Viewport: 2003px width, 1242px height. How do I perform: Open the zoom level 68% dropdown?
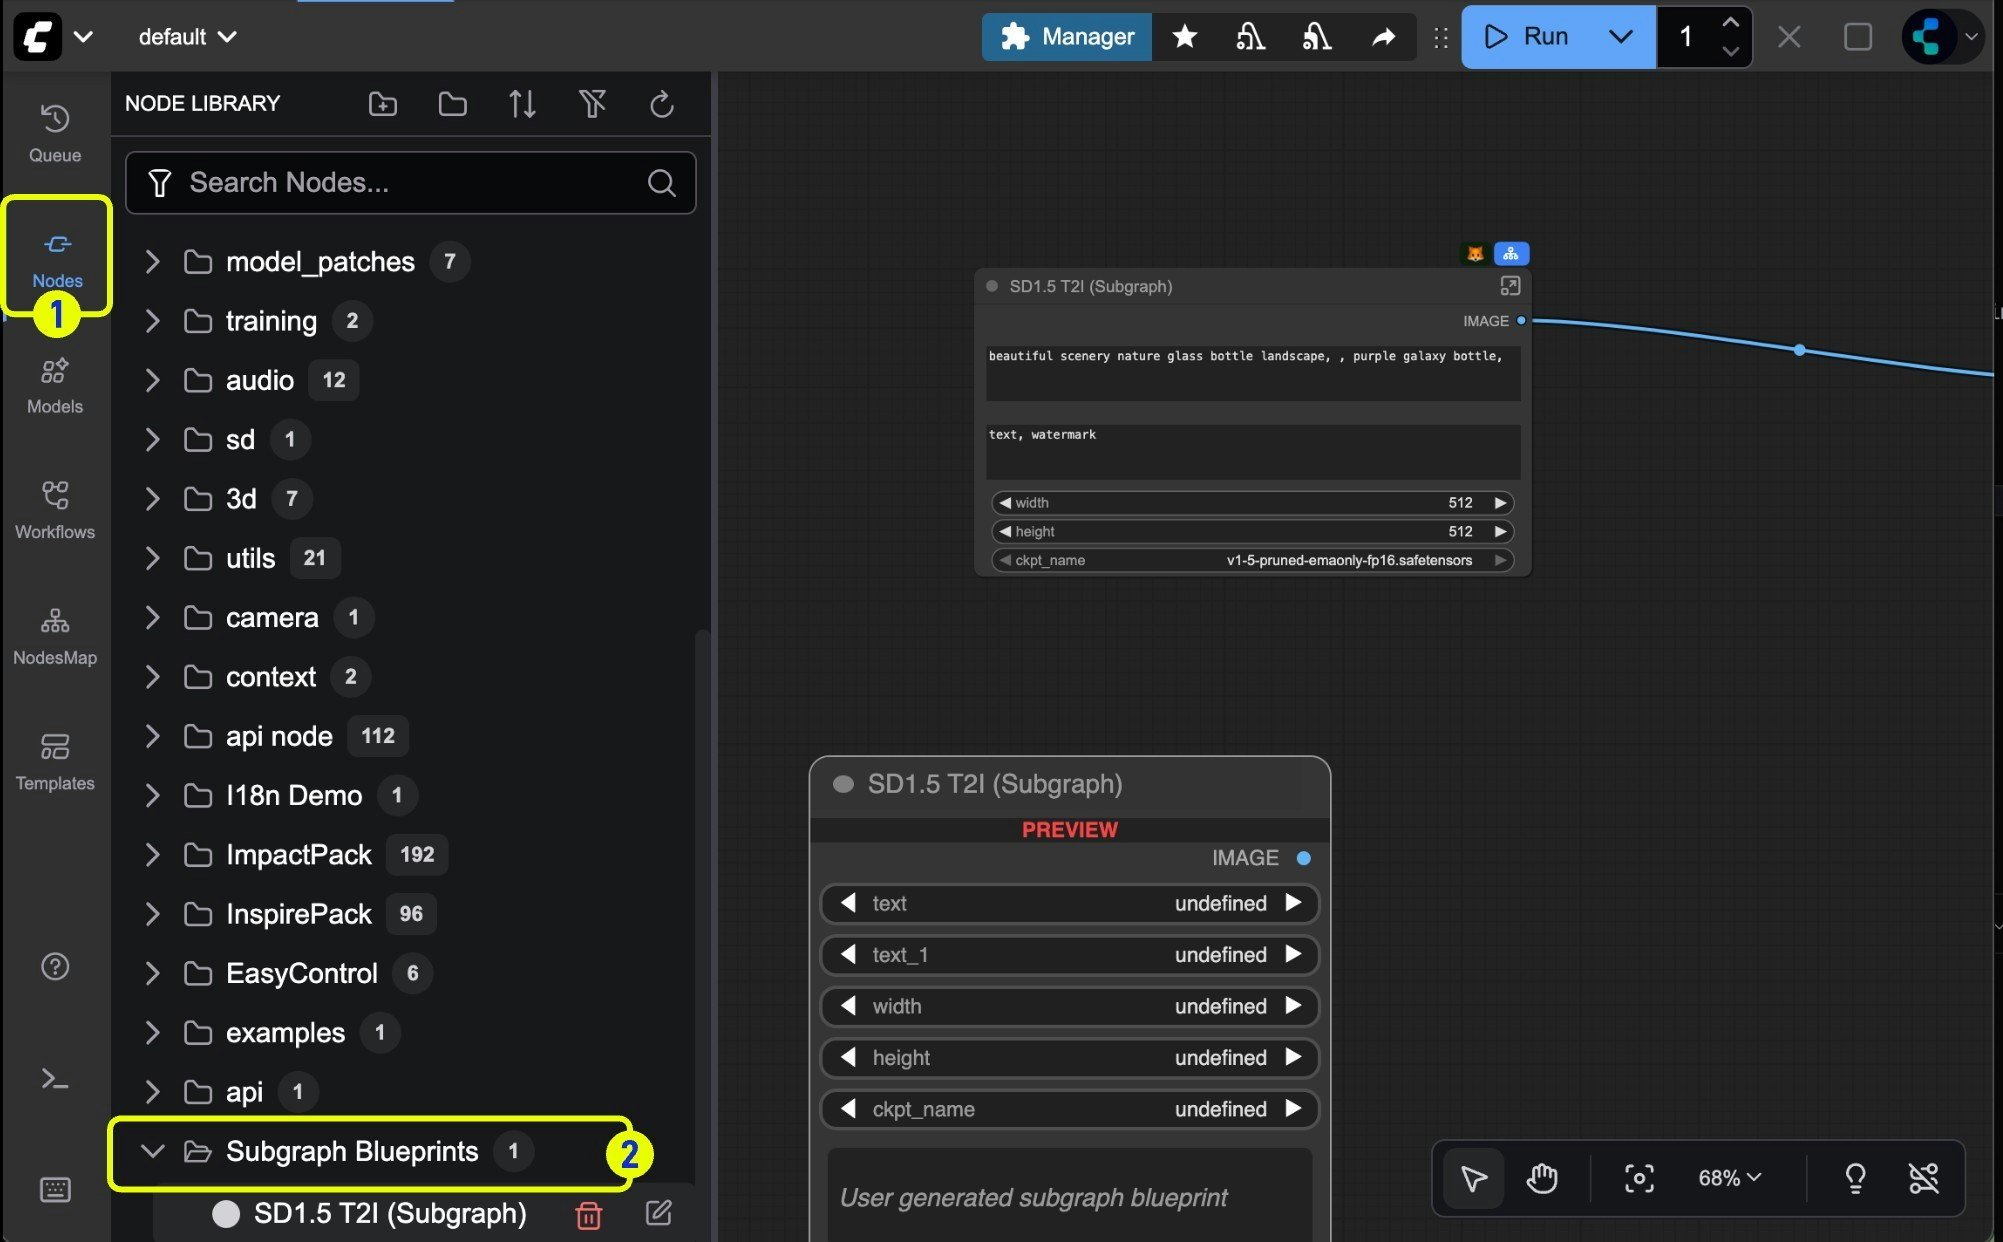(1726, 1177)
